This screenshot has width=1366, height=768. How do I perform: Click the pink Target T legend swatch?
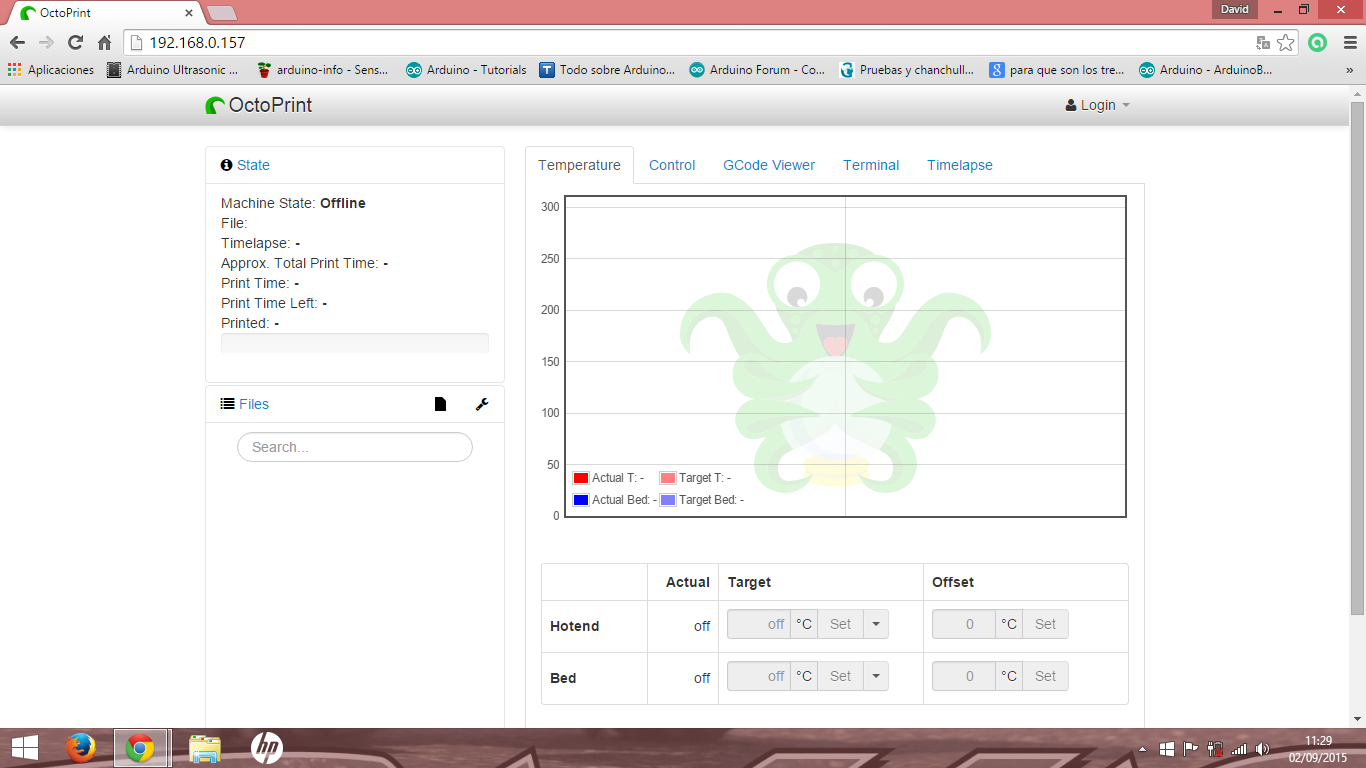668,478
